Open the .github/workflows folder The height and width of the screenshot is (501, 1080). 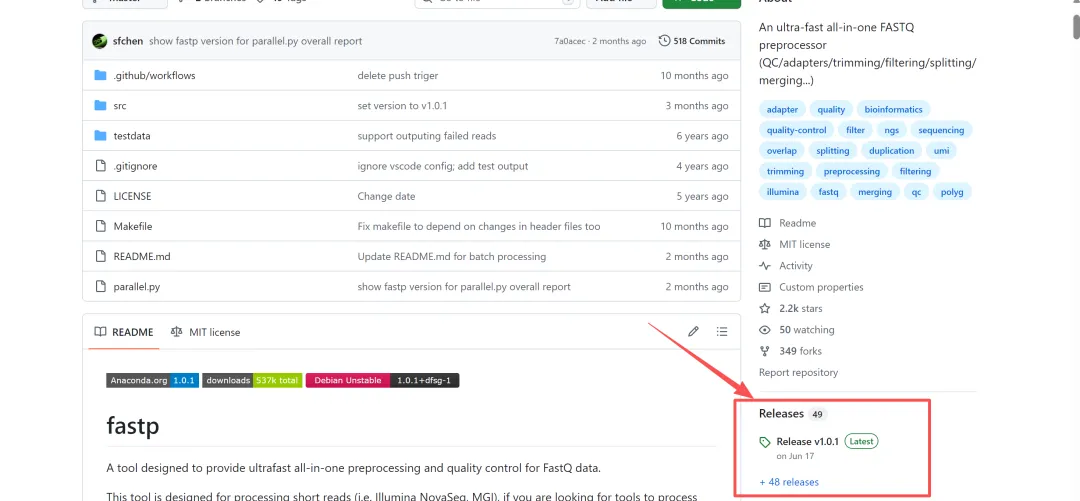[x=154, y=76]
